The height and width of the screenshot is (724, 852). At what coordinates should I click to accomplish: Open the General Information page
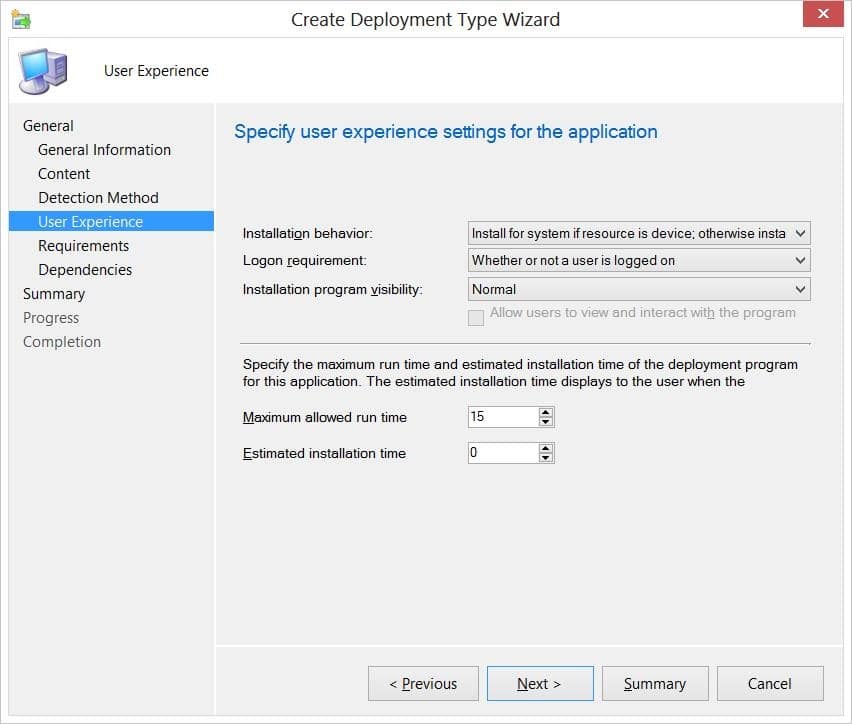(103, 149)
